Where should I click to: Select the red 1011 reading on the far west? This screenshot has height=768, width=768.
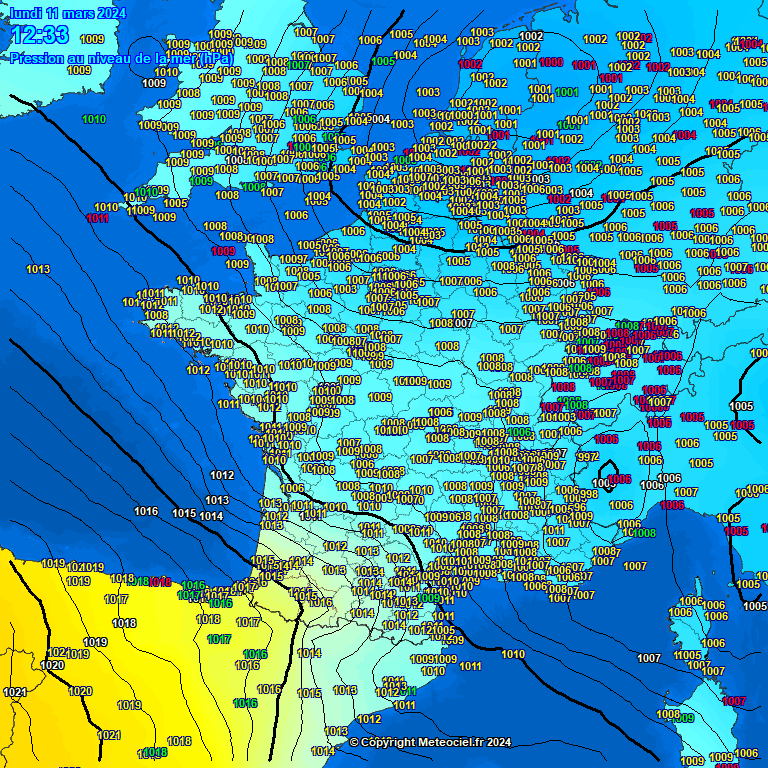click(x=98, y=218)
